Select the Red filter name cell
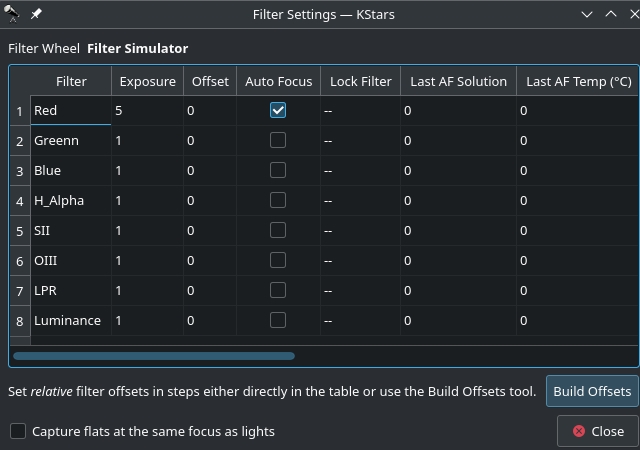 tap(71, 110)
